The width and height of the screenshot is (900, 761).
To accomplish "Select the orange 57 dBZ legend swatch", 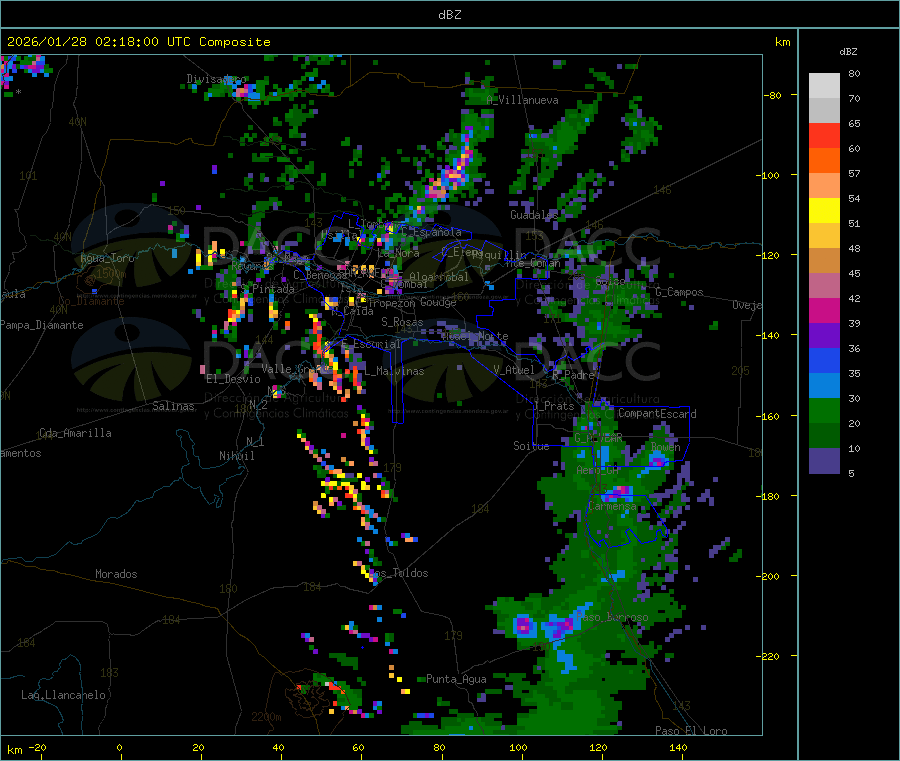I will 824,161.
